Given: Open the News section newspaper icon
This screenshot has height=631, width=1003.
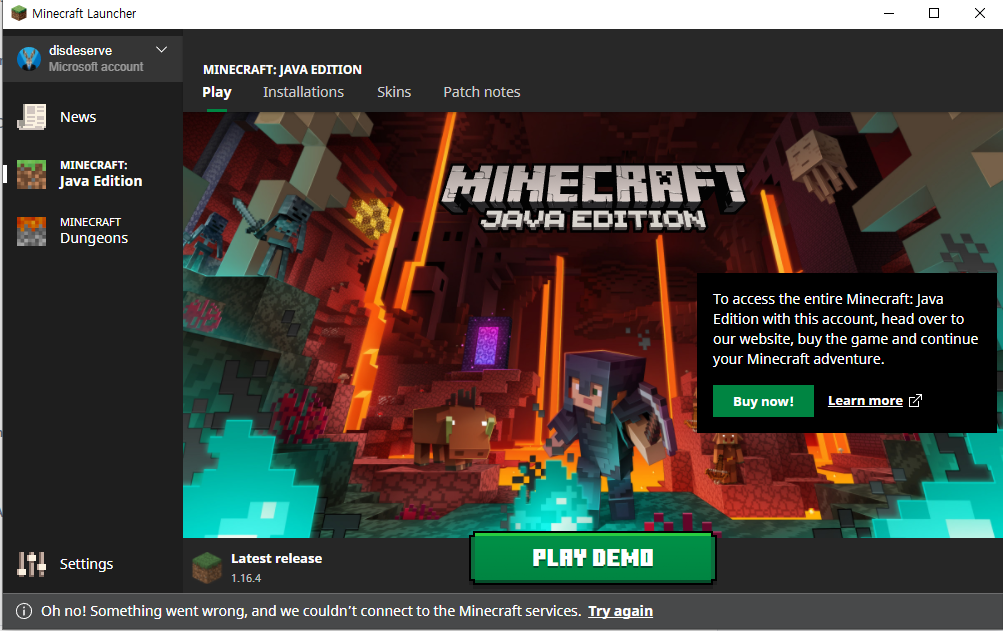Looking at the screenshot, I should tap(31, 117).
